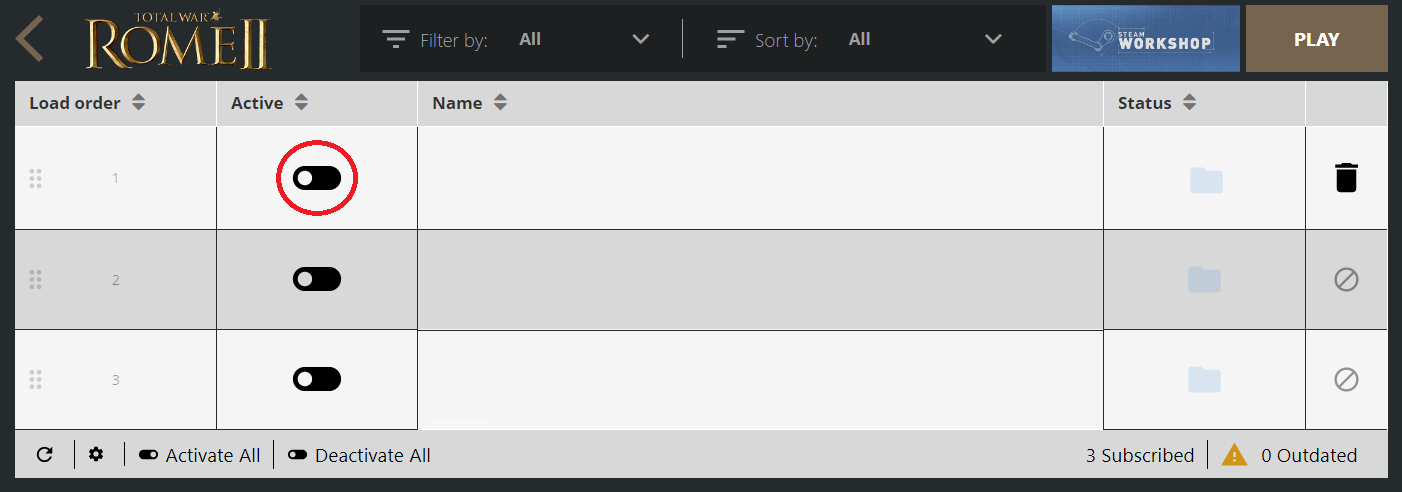1402x492 pixels.
Task: Delete the mod in row 1
Action: (x=1346, y=178)
